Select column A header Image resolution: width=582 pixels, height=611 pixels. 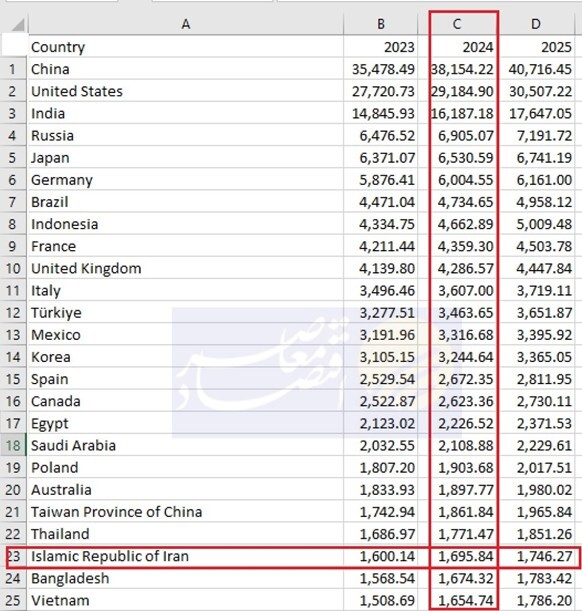pyautogui.click(x=186, y=24)
